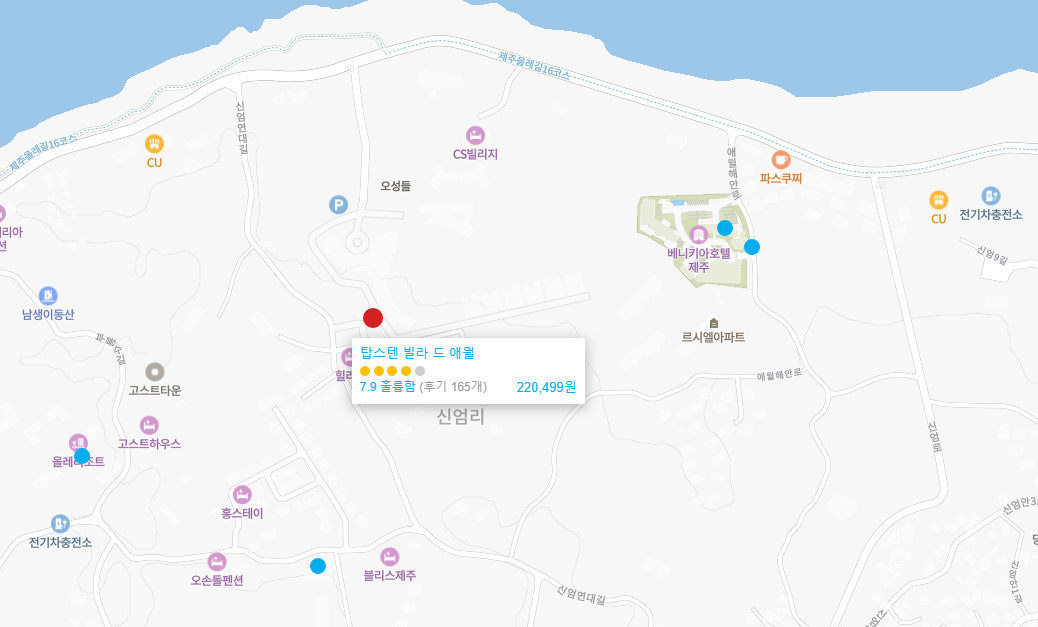Click the parking P icon
Viewport: 1038px width, 627px height.
(x=338, y=205)
